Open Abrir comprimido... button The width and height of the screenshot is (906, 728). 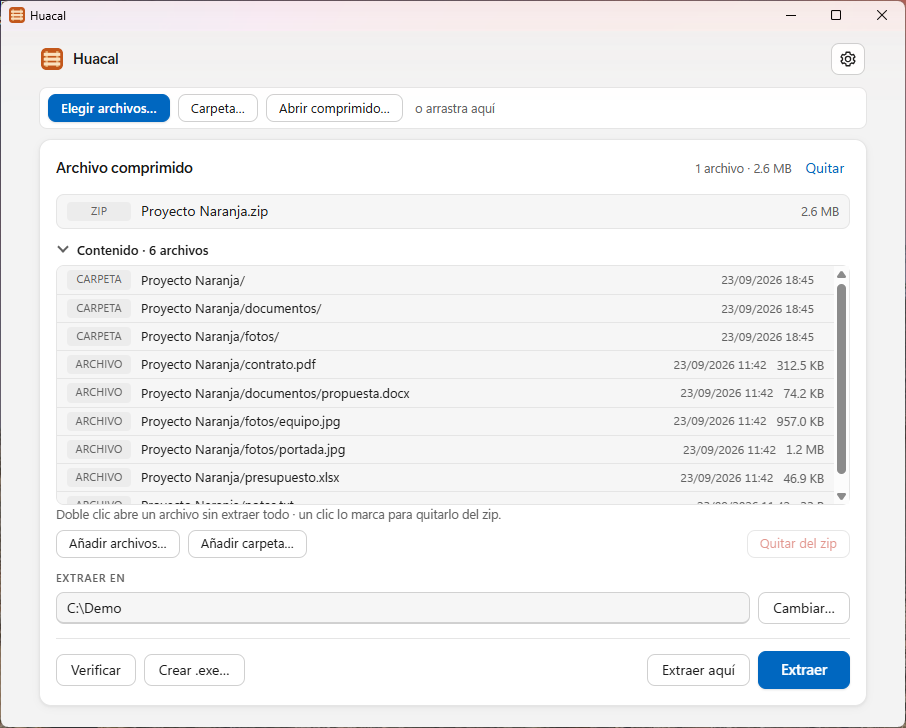point(334,108)
